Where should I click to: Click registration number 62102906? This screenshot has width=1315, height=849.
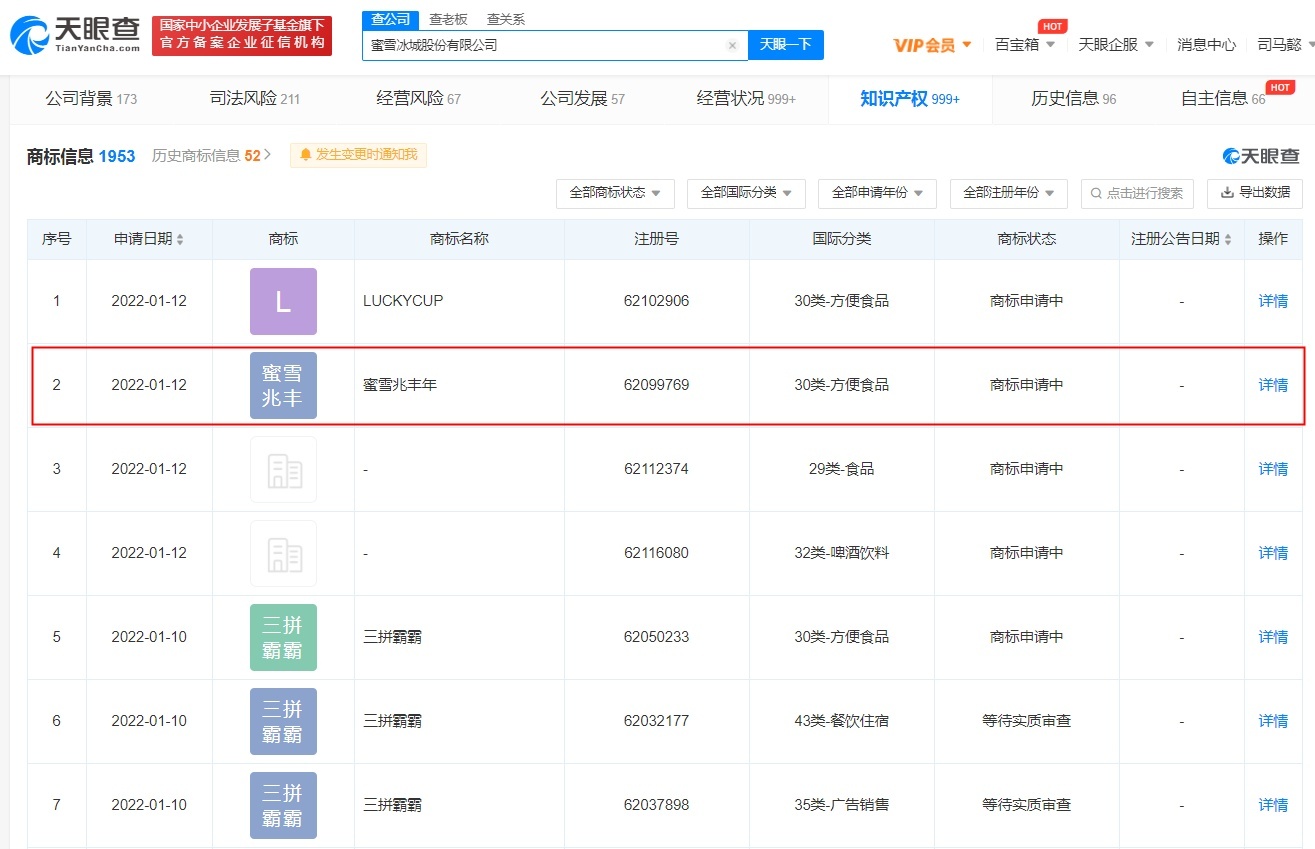(656, 301)
